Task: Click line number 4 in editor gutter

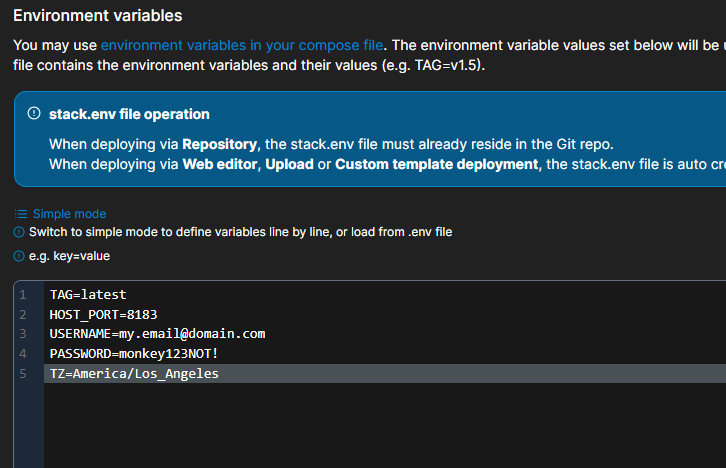Action: click(x=22, y=354)
